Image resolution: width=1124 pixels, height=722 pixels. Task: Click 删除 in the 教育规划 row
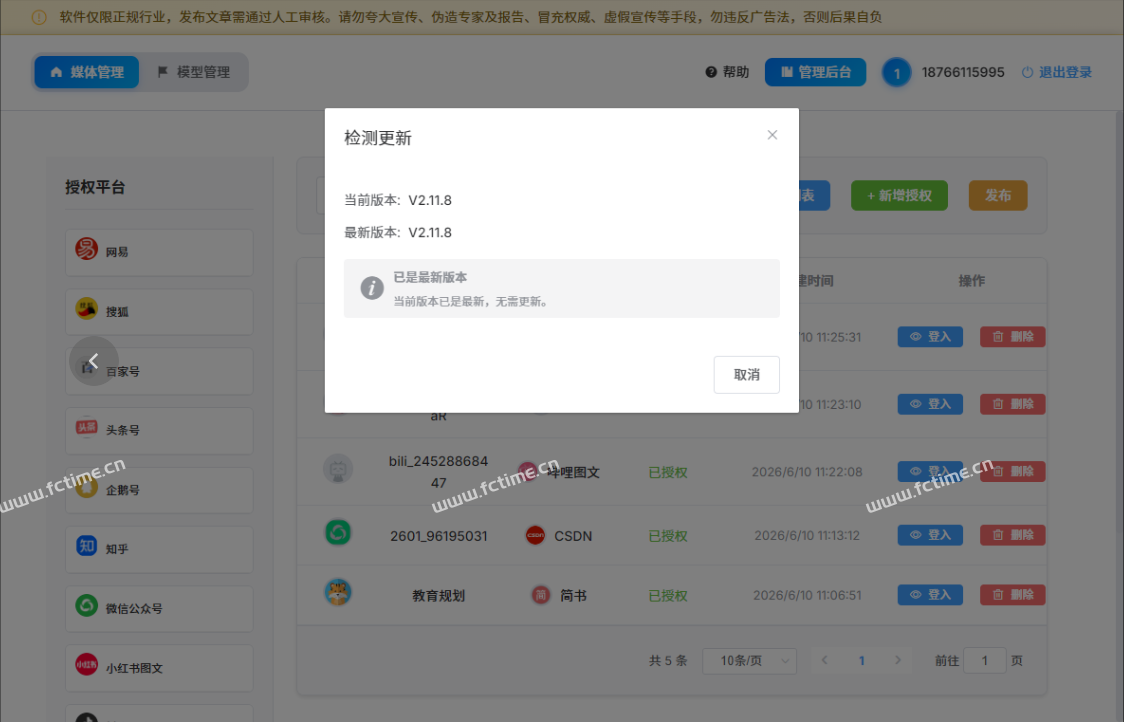pyautogui.click(x=1012, y=594)
